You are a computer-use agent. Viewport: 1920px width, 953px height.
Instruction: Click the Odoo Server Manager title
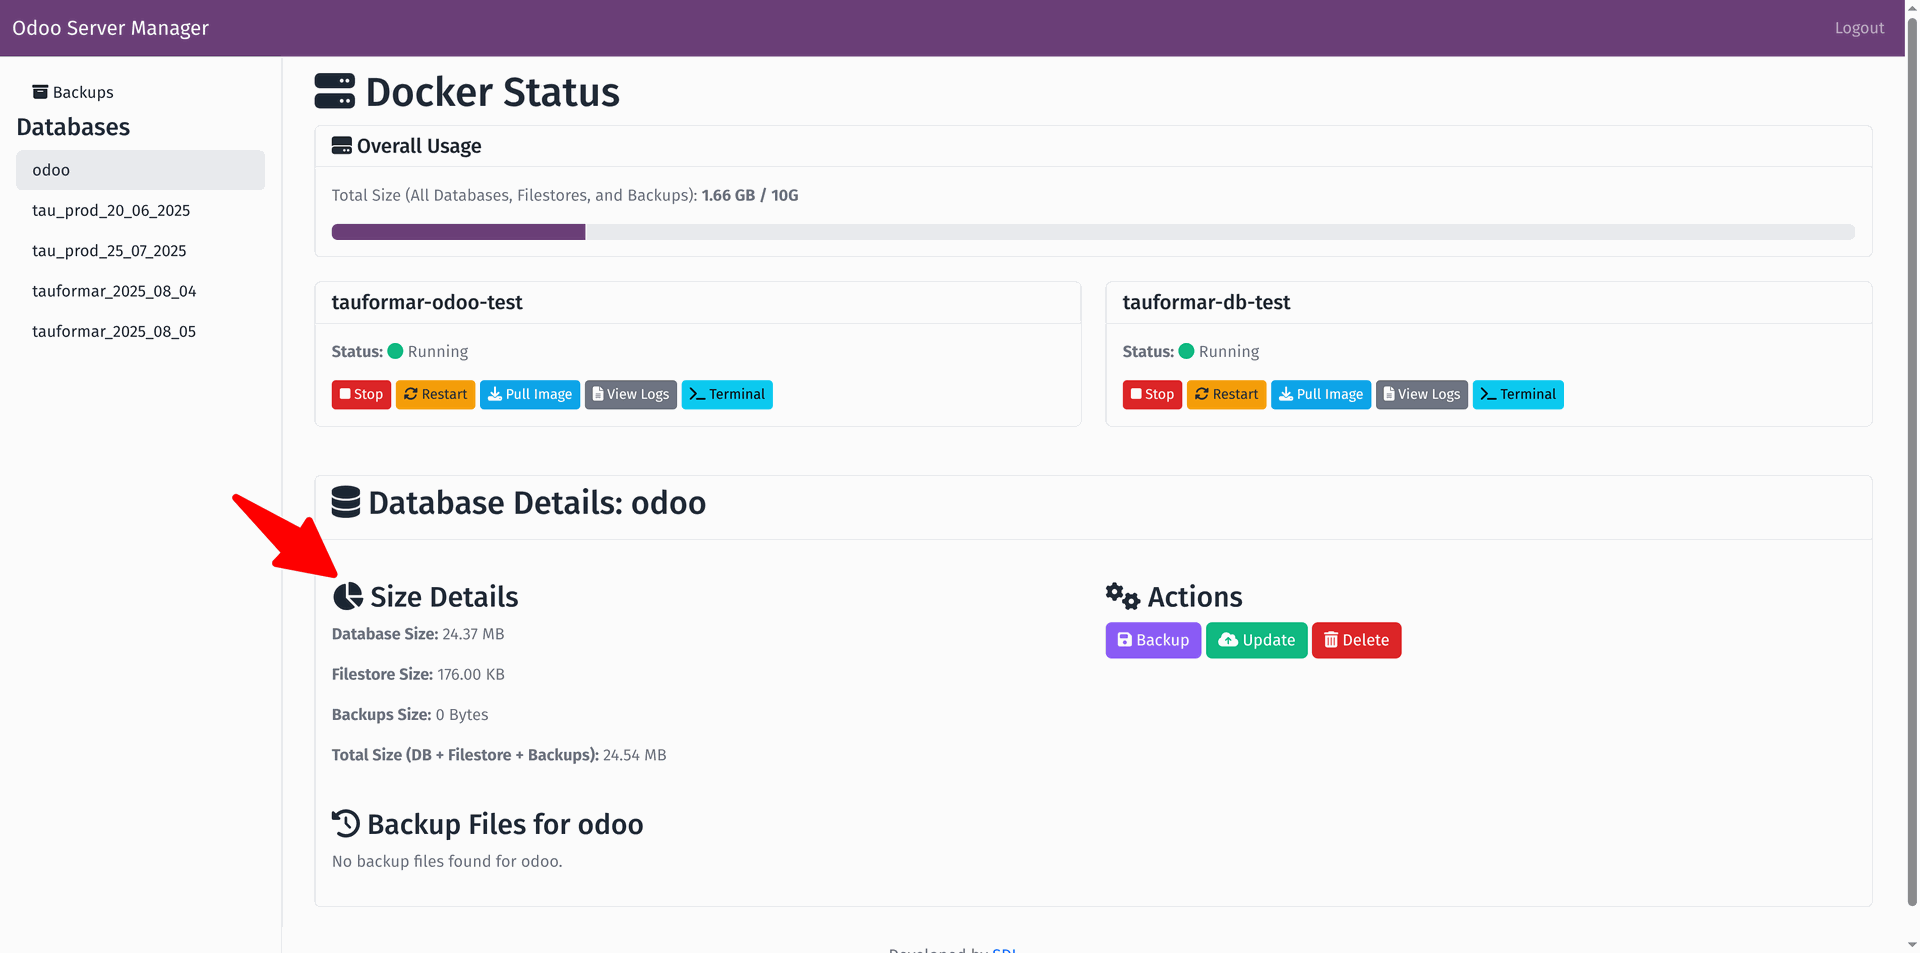(110, 28)
